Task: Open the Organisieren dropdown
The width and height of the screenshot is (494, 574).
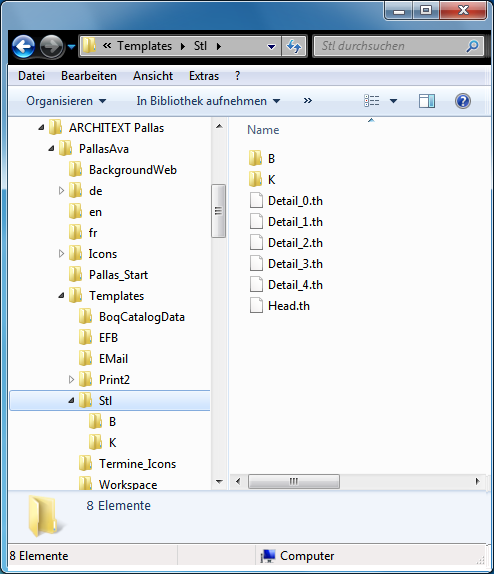Action: pyautogui.click(x=66, y=101)
